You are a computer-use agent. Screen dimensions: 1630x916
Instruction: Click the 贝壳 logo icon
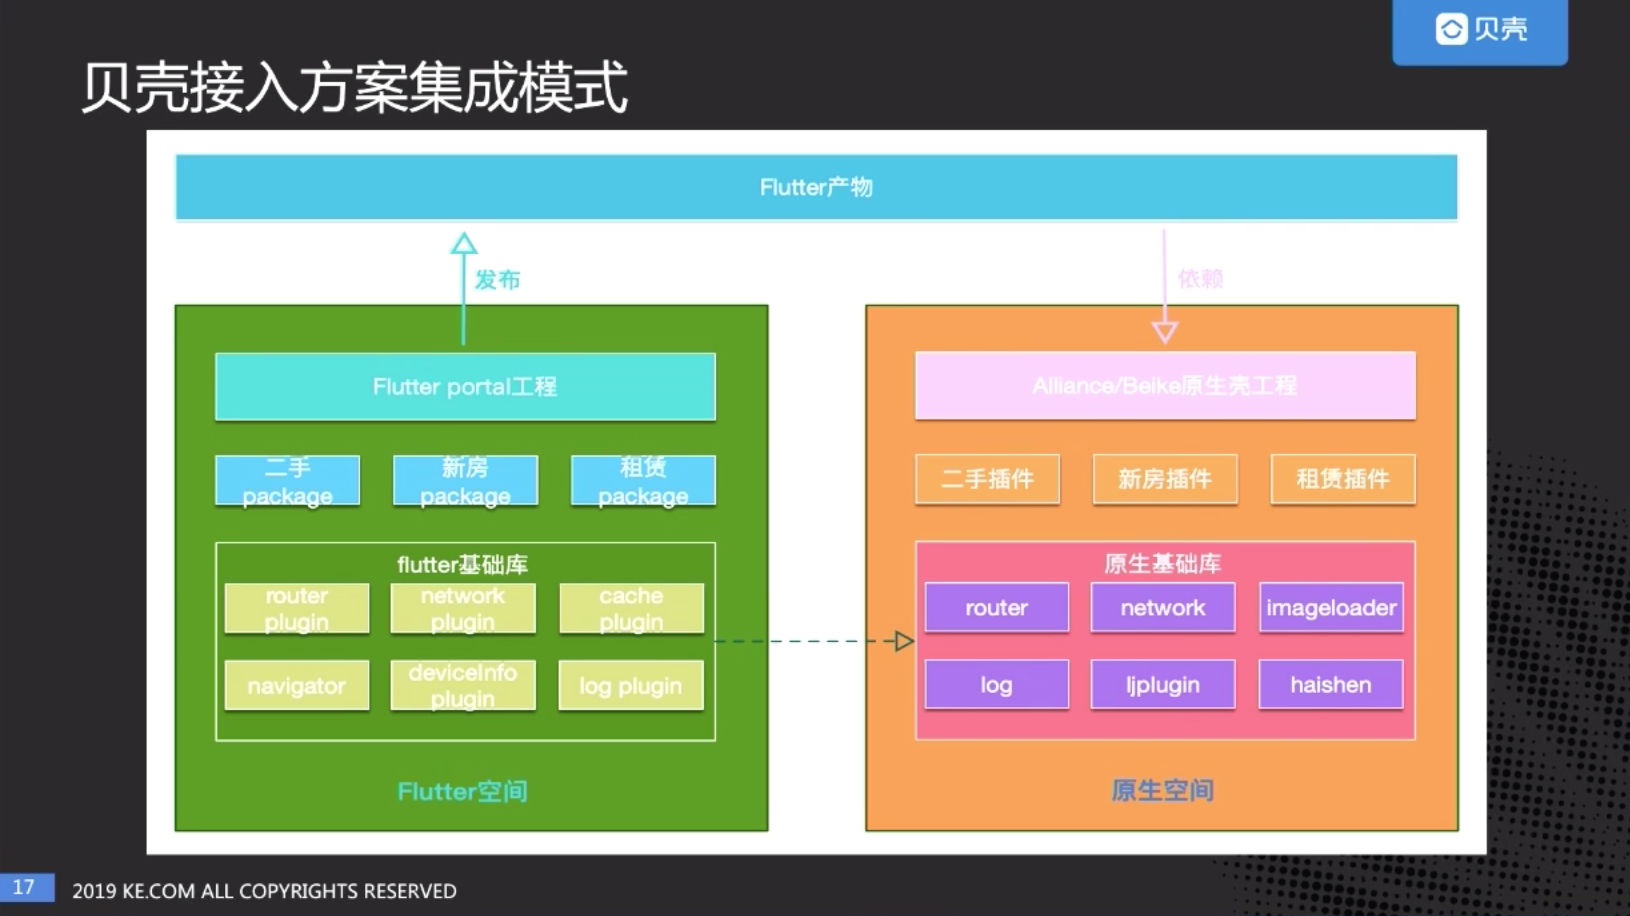pos(1451,29)
